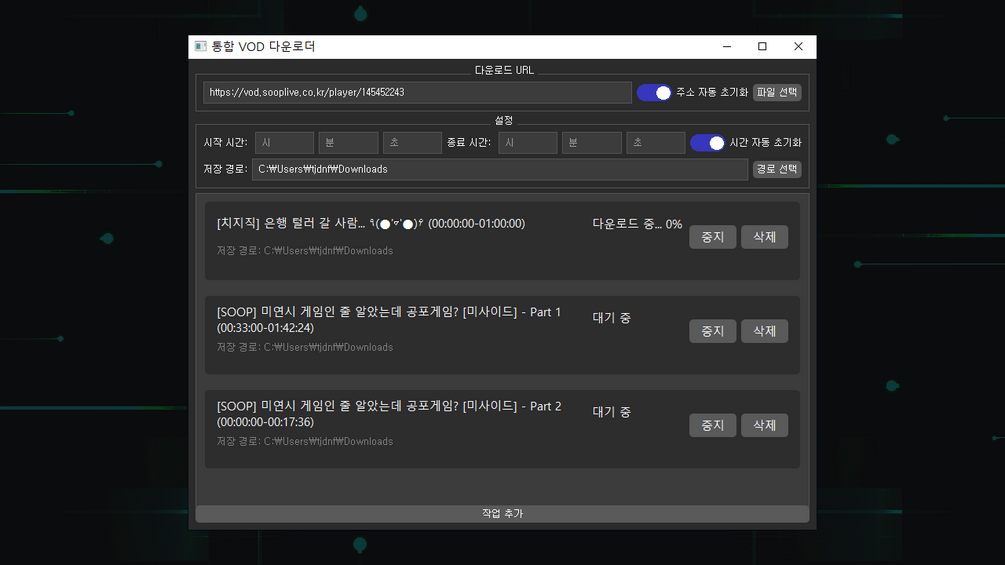The height and width of the screenshot is (565, 1005).
Task: Click the end time 초 field
Action: (x=656, y=142)
